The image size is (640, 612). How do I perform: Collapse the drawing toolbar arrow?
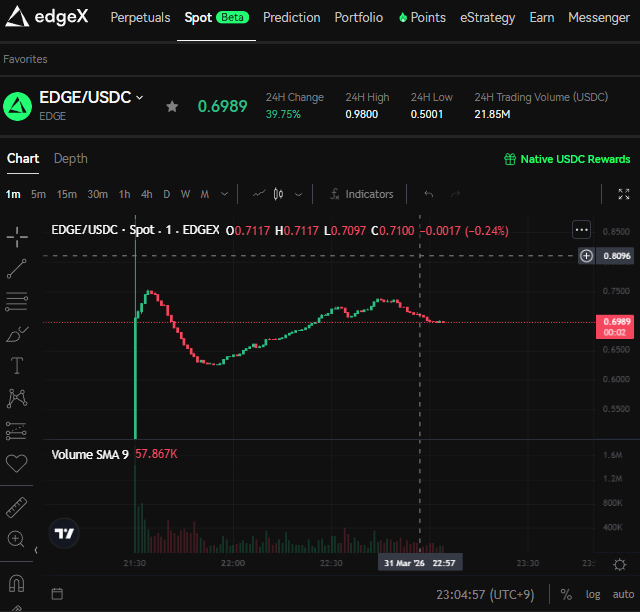coord(36,550)
